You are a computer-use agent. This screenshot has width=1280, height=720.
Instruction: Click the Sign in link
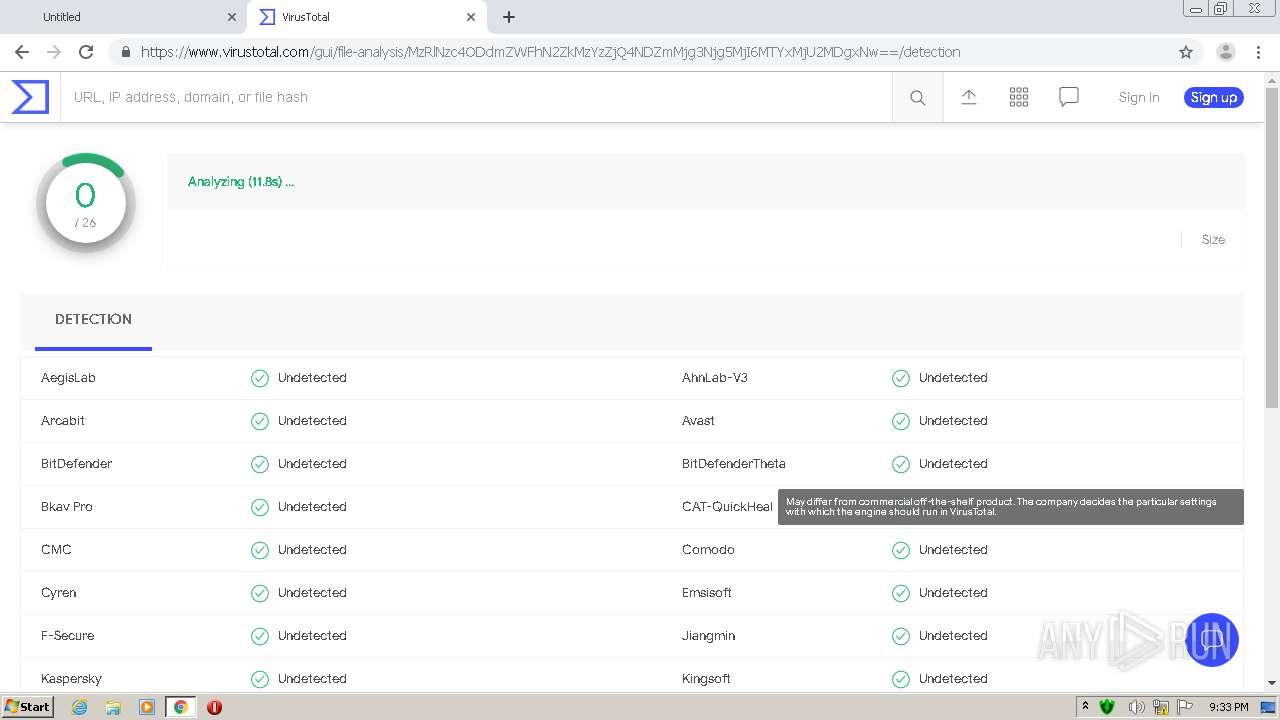[1139, 97]
